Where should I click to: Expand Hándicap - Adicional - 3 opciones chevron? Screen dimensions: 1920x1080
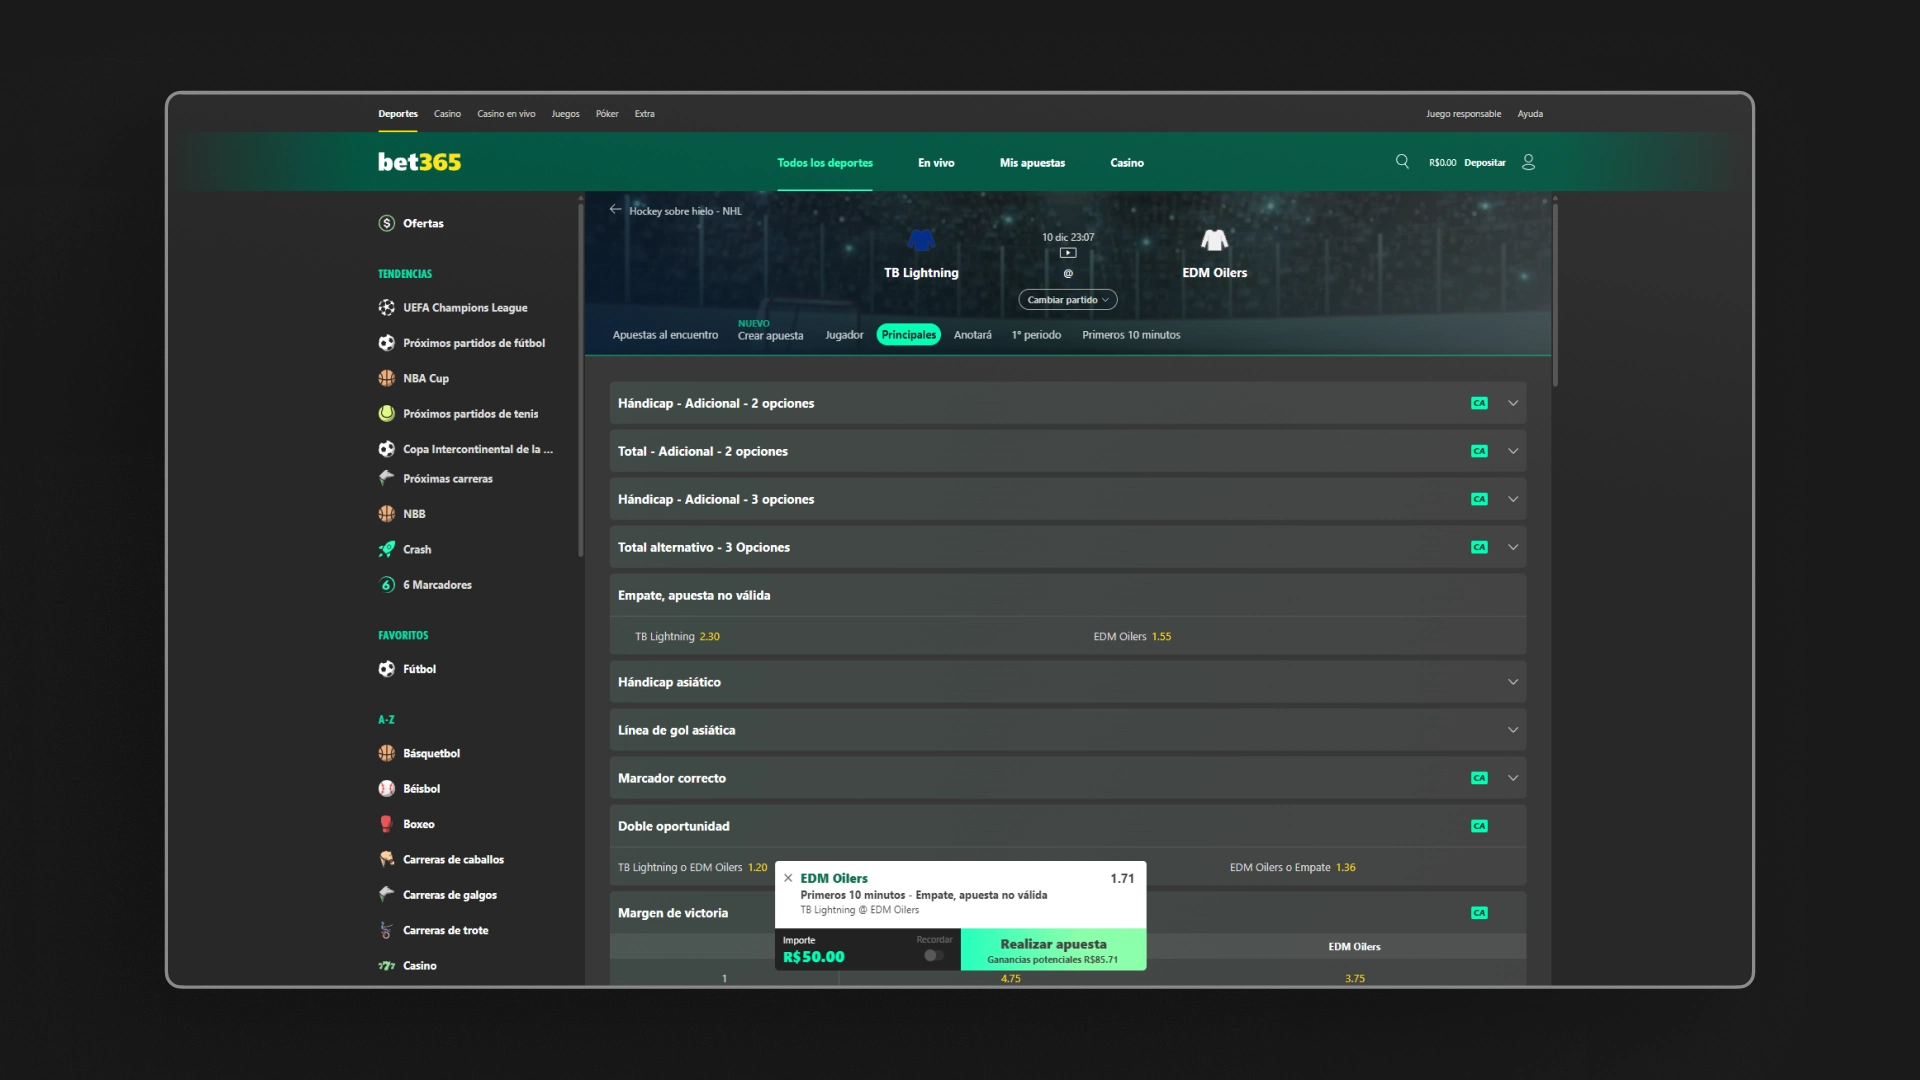point(1513,499)
